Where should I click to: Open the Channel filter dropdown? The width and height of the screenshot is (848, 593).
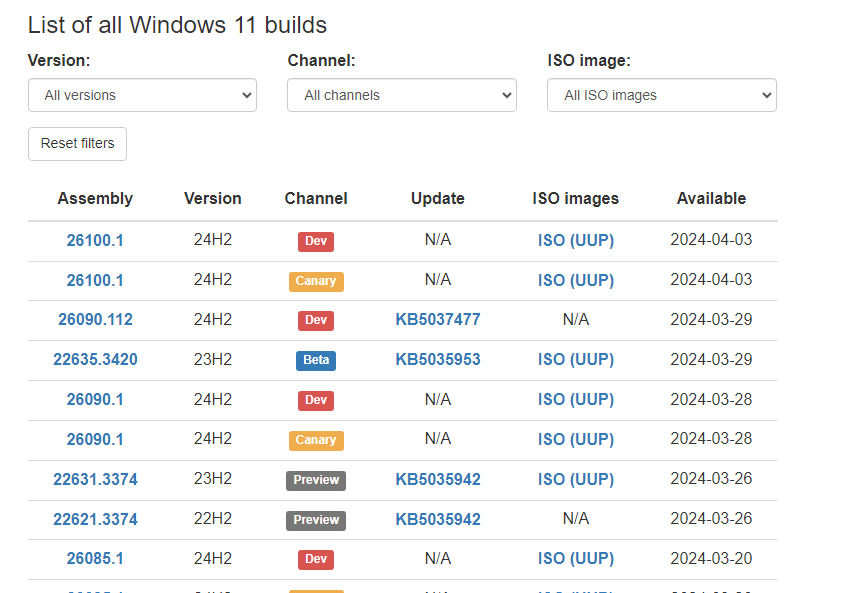(x=402, y=95)
